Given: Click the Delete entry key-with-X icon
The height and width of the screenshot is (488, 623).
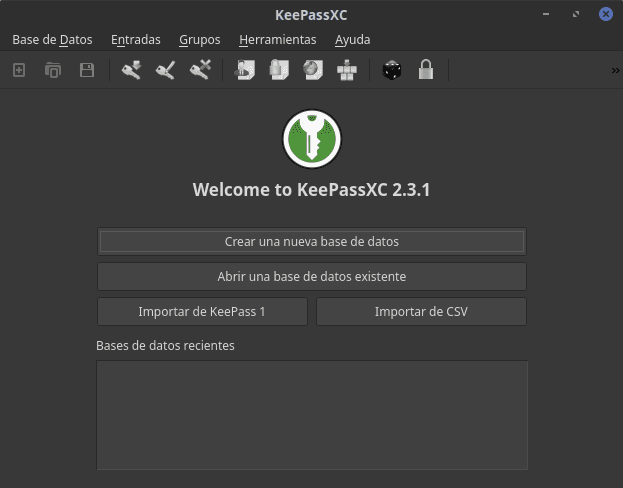Looking at the screenshot, I should [x=200, y=70].
